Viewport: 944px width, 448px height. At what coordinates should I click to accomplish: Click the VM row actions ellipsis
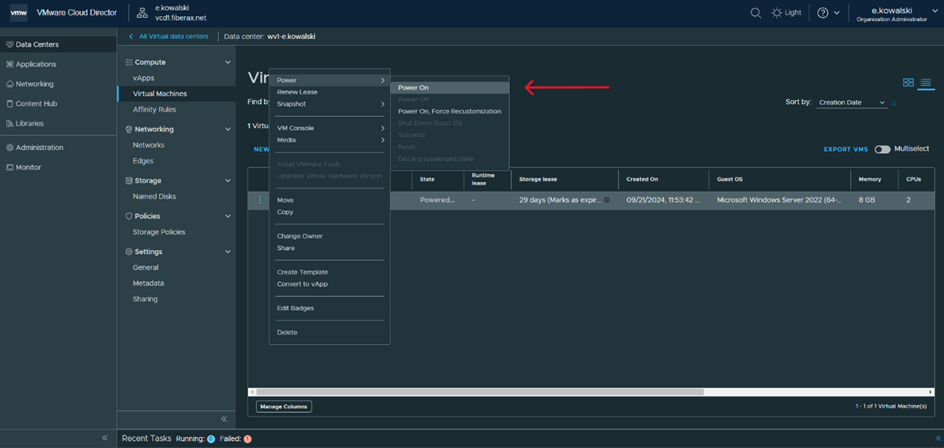click(x=260, y=200)
